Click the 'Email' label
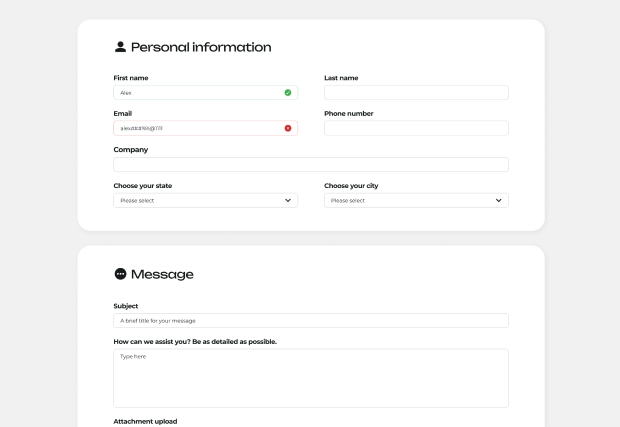620x427 pixels. click(123, 113)
